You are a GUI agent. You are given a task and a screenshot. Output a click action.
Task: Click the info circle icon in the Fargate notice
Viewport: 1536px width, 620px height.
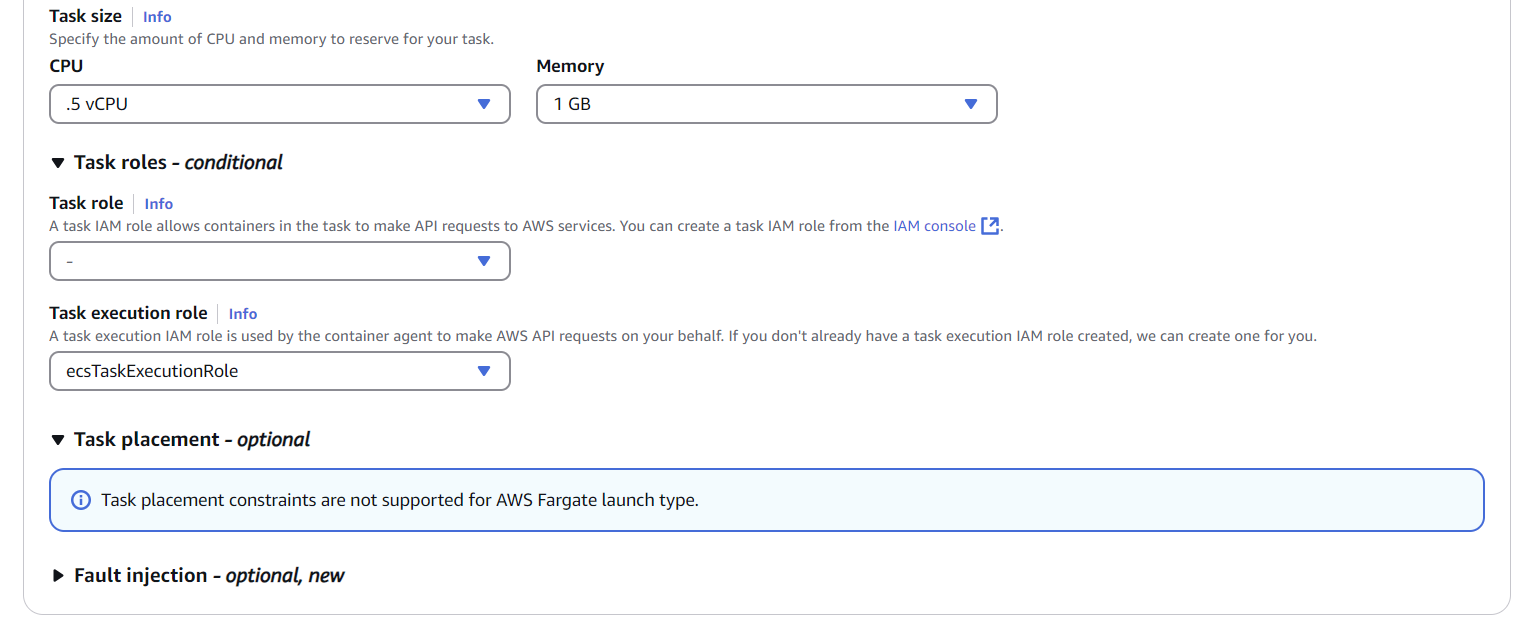81,500
